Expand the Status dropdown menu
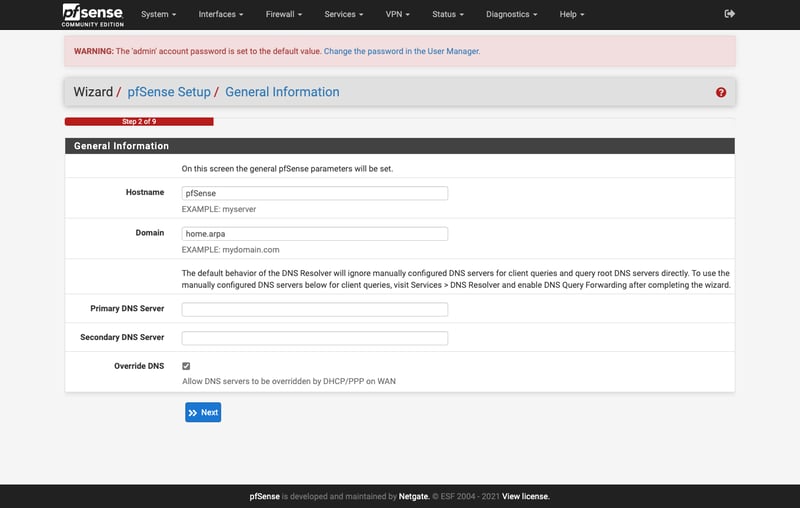The image size is (800, 508). (x=447, y=14)
